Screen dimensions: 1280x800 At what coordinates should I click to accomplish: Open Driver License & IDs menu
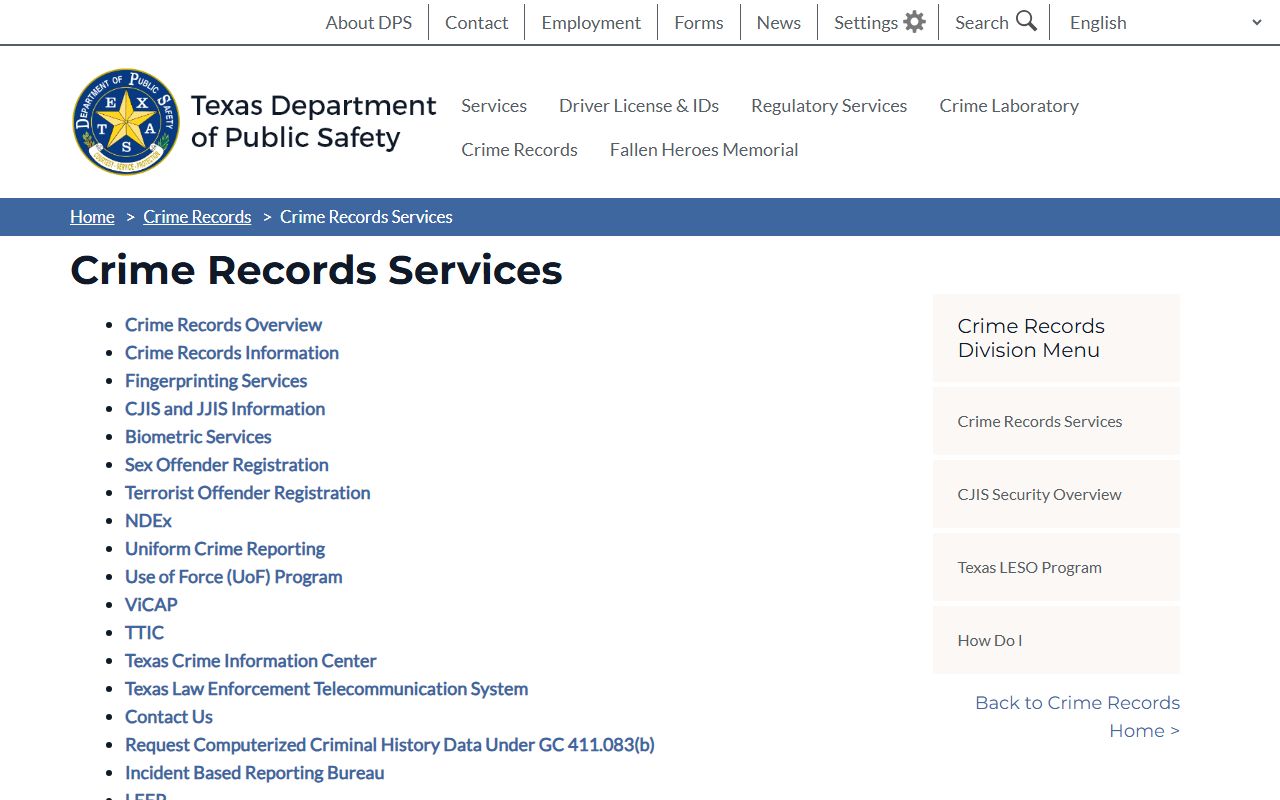[639, 105]
